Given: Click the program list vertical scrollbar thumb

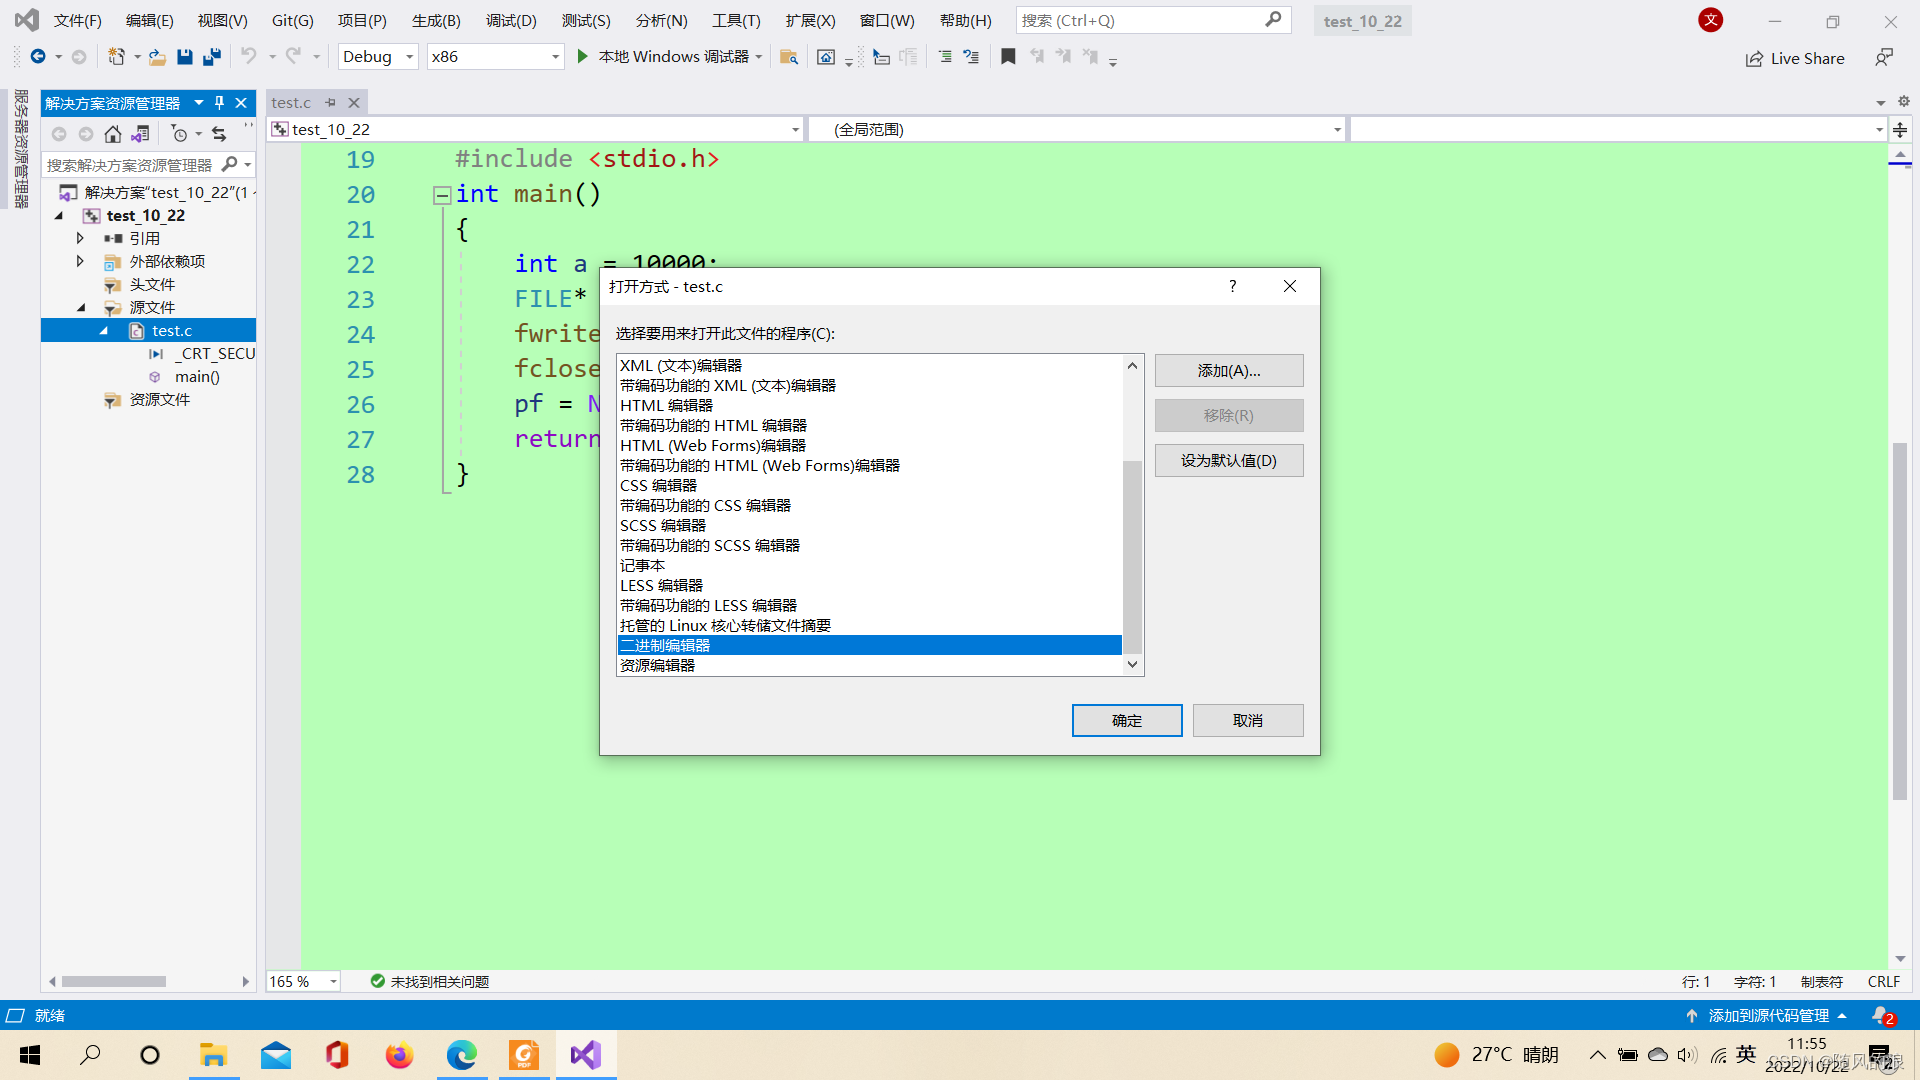Looking at the screenshot, I should click(1132, 556).
